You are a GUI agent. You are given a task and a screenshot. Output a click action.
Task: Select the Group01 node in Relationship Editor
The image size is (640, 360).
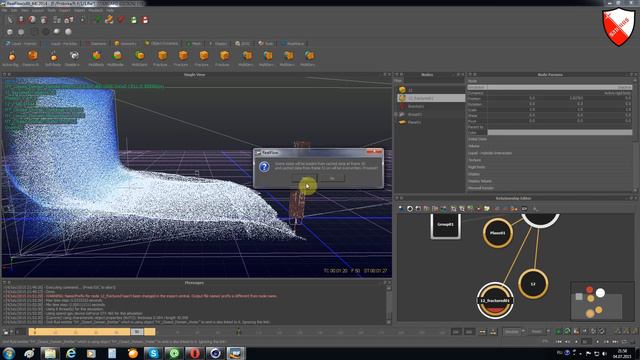(x=445, y=226)
